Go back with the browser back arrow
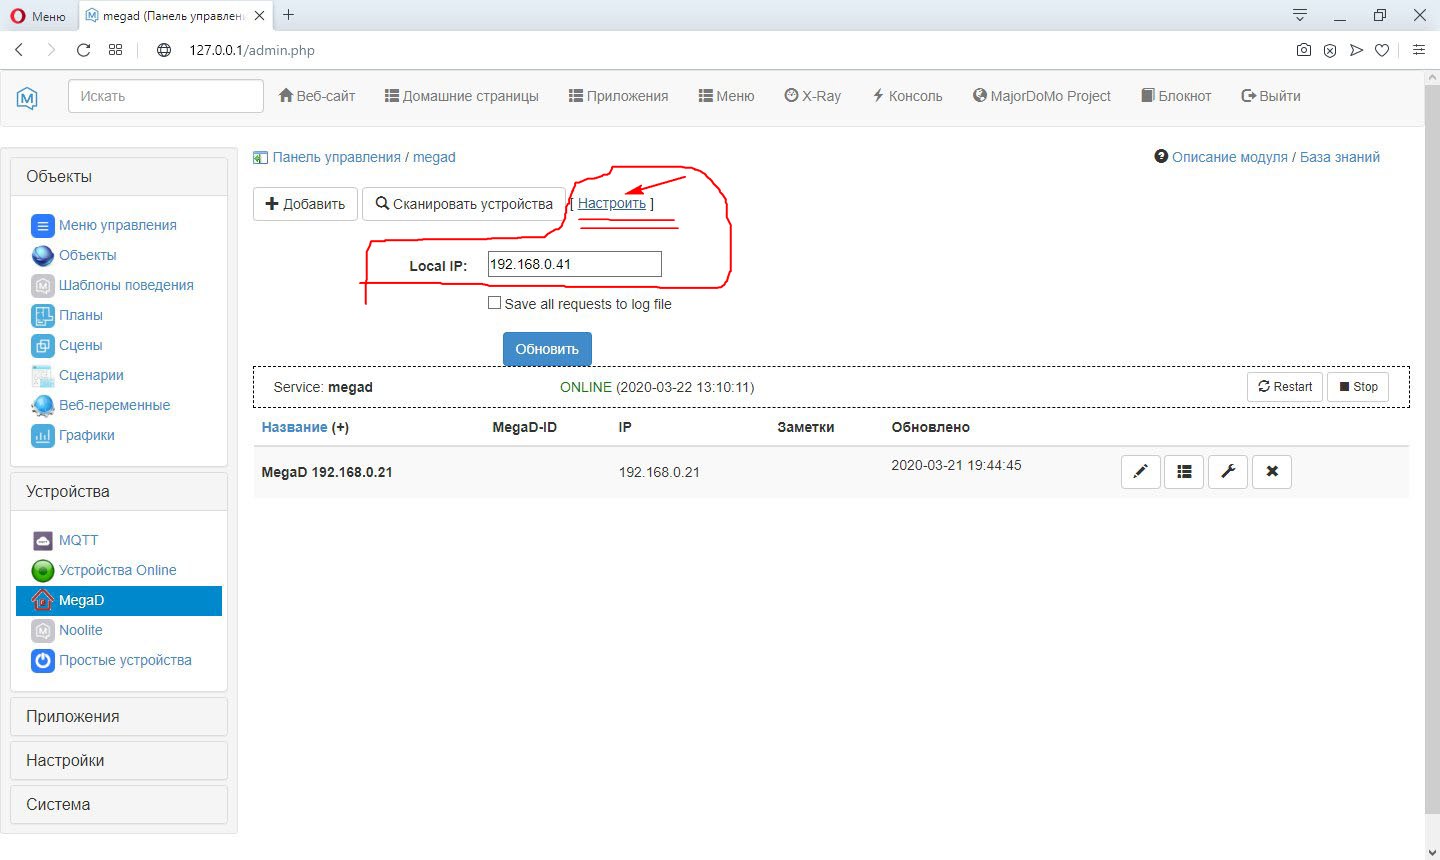The width and height of the screenshot is (1440, 860). (19, 50)
